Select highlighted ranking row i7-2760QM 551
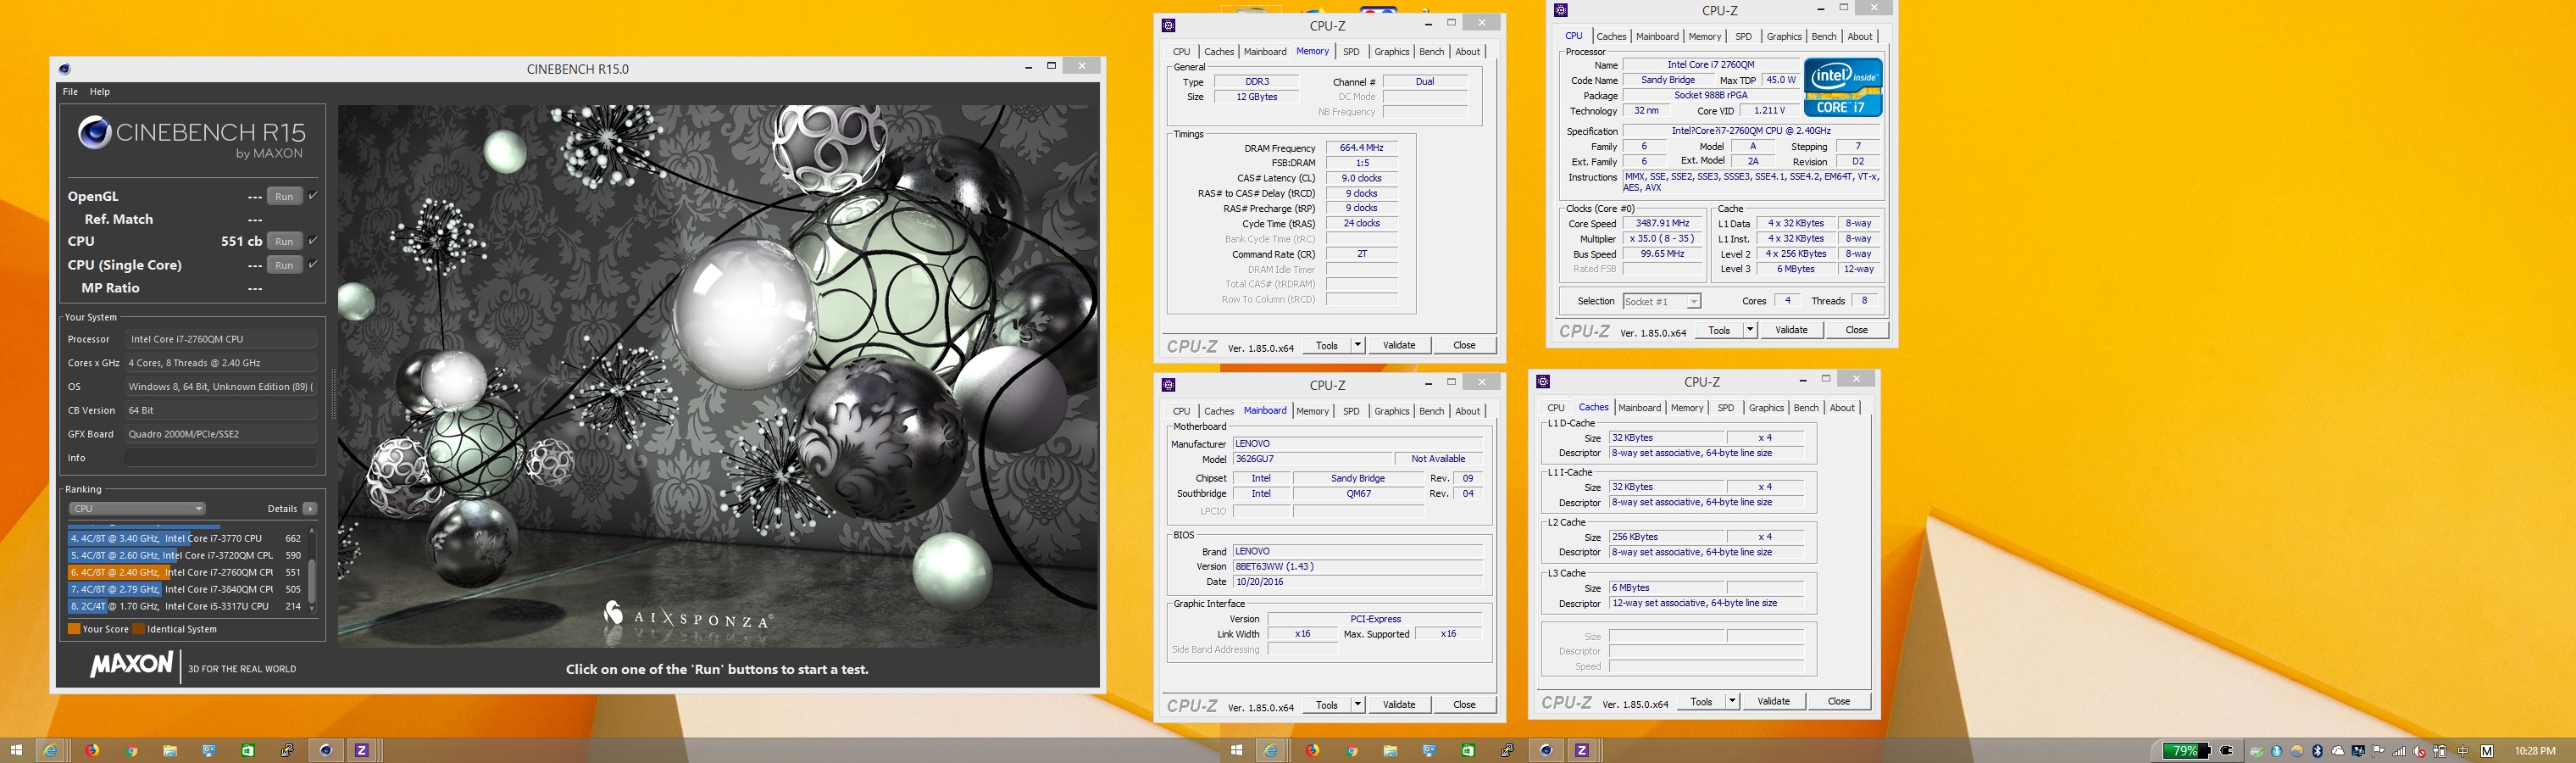2576x763 pixels. (x=186, y=572)
